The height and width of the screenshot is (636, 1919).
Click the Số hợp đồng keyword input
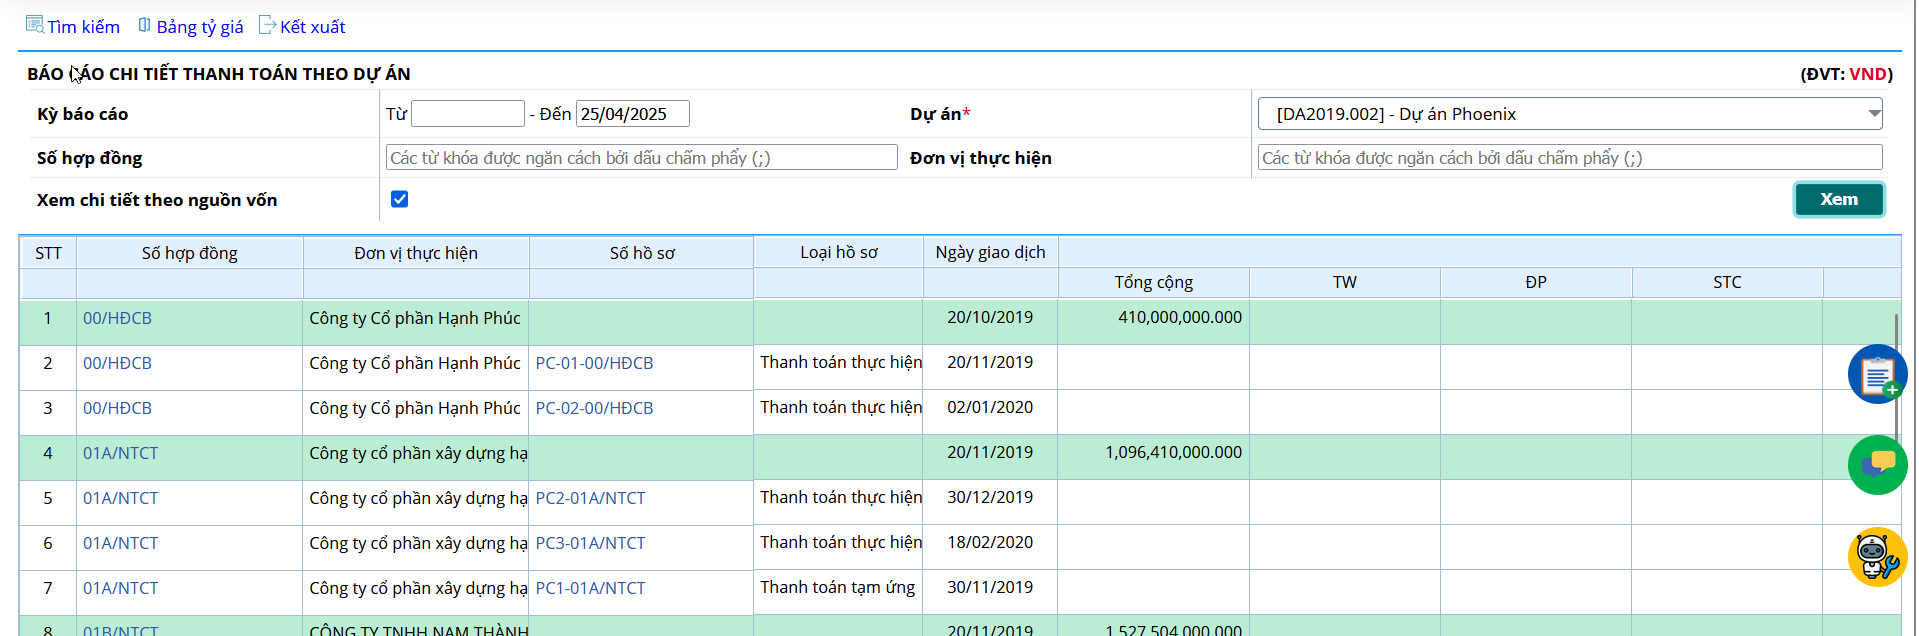point(642,157)
